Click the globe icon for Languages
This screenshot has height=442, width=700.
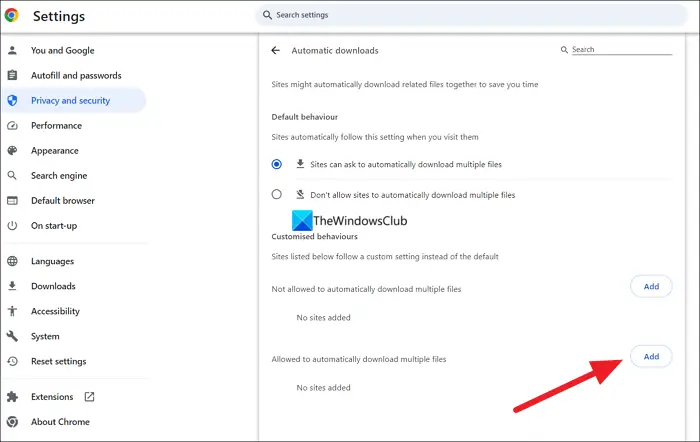pos(12,261)
